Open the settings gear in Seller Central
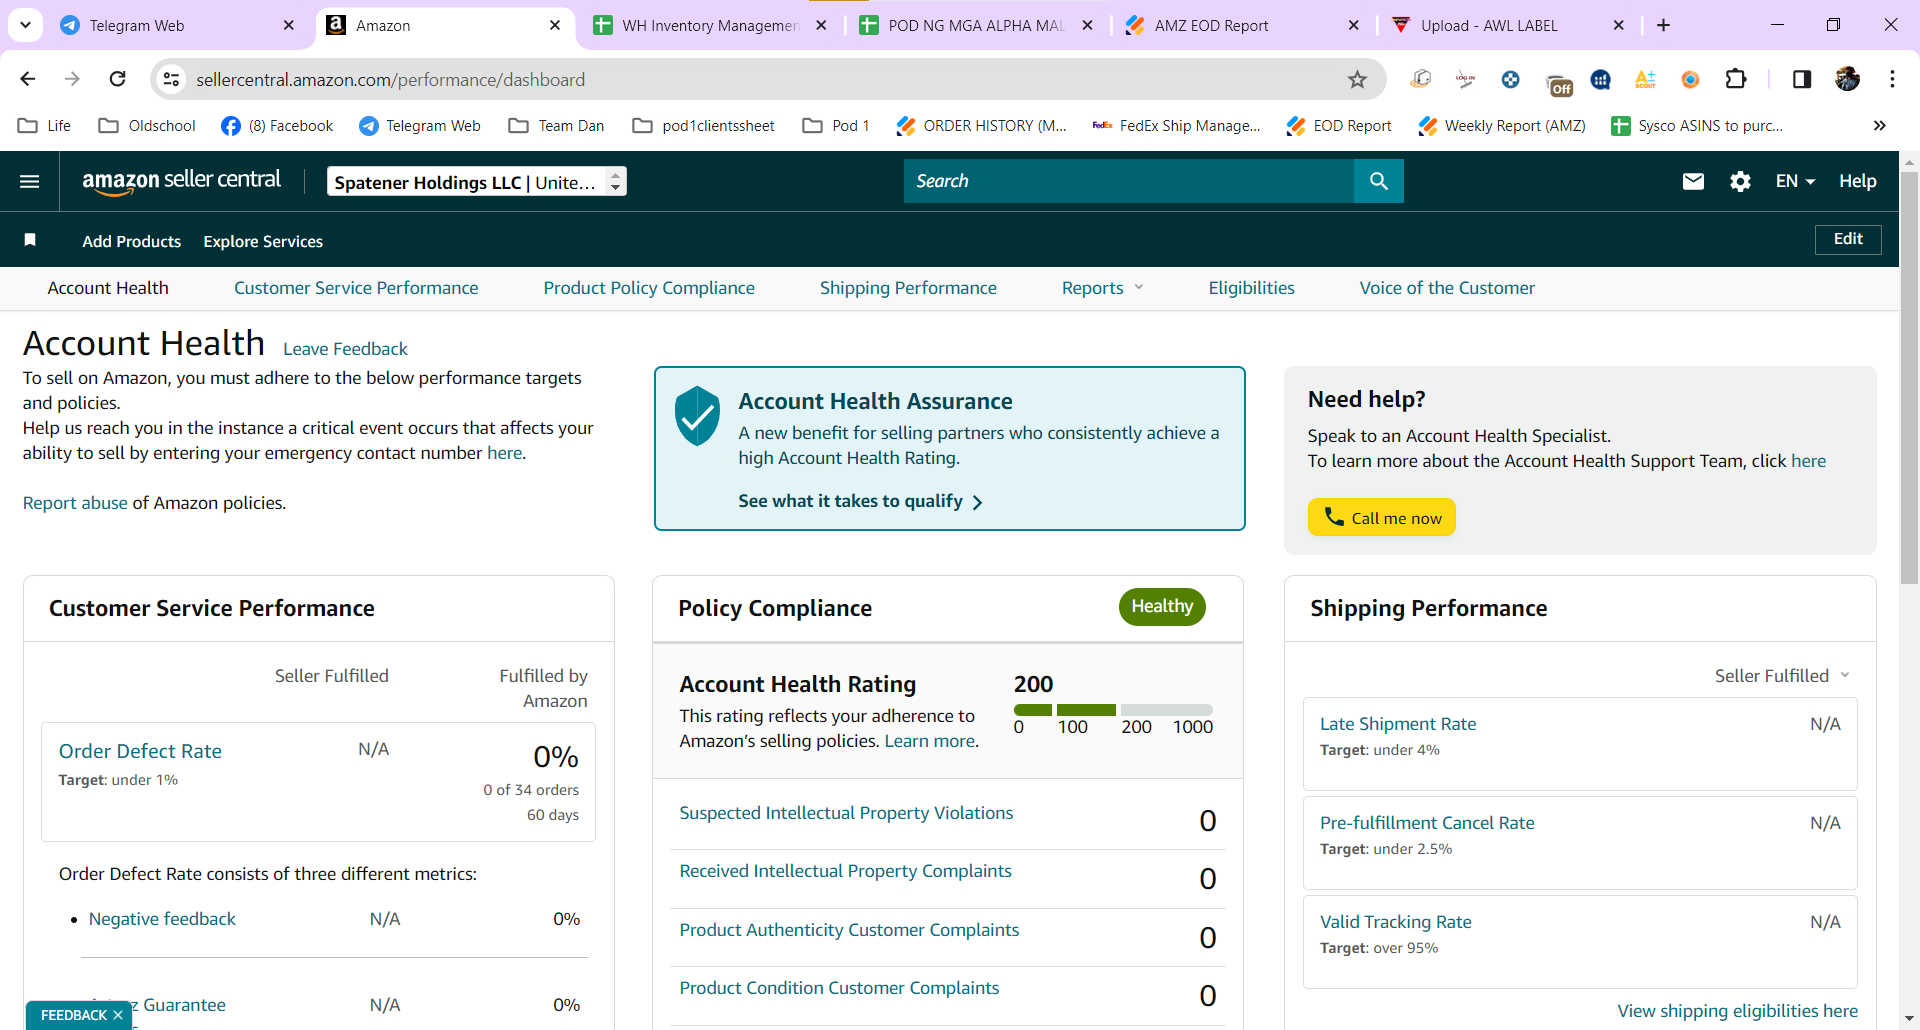This screenshot has height=1030, width=1920. coord(1740,181)
